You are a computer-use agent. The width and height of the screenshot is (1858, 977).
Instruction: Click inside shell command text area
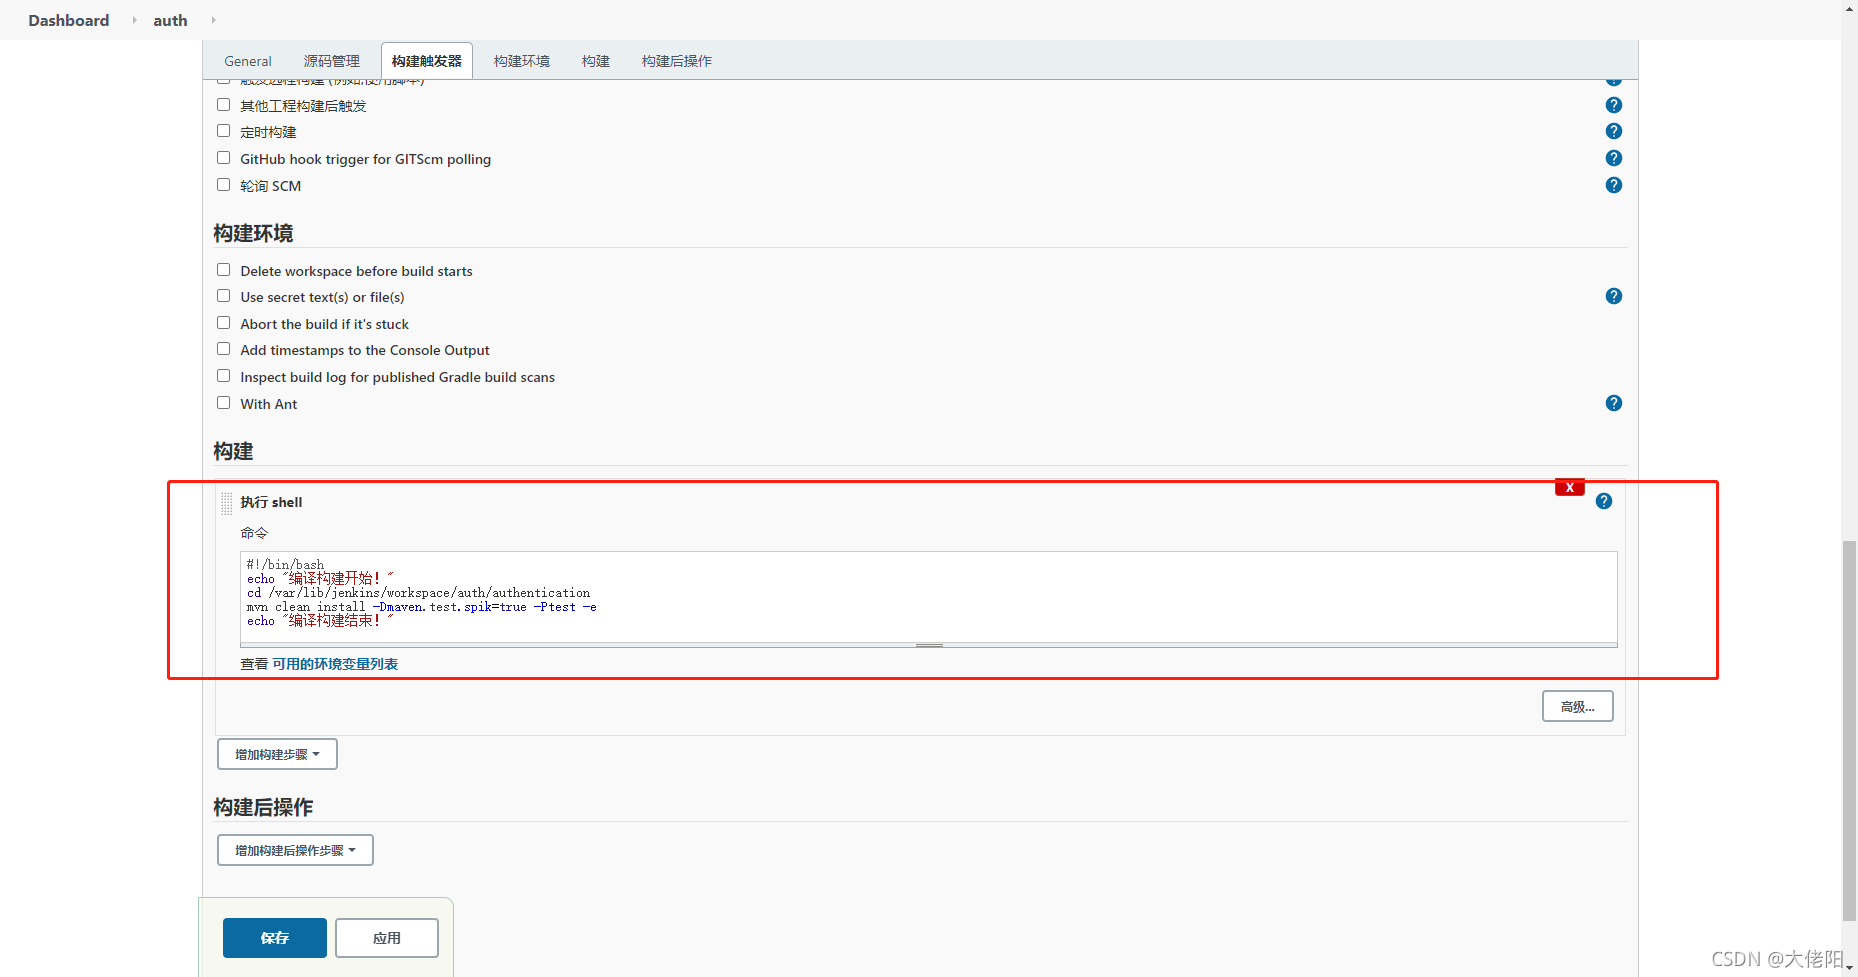pyautogui.click(x=928, y=597)
